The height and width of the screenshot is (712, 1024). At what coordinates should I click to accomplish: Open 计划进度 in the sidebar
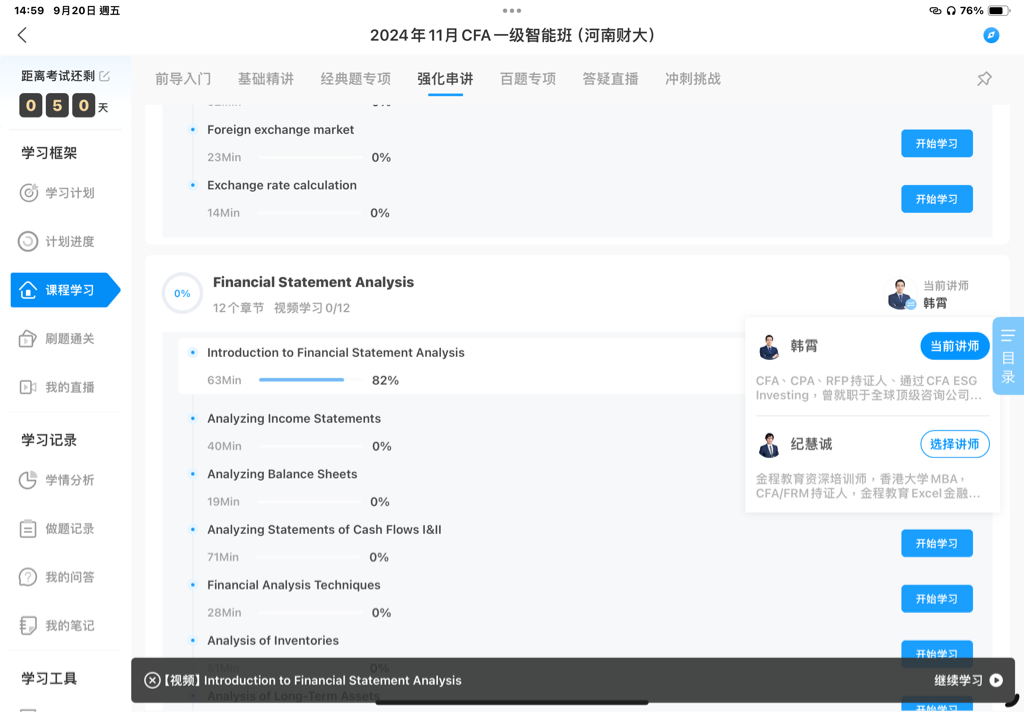(x=57, y=242)
